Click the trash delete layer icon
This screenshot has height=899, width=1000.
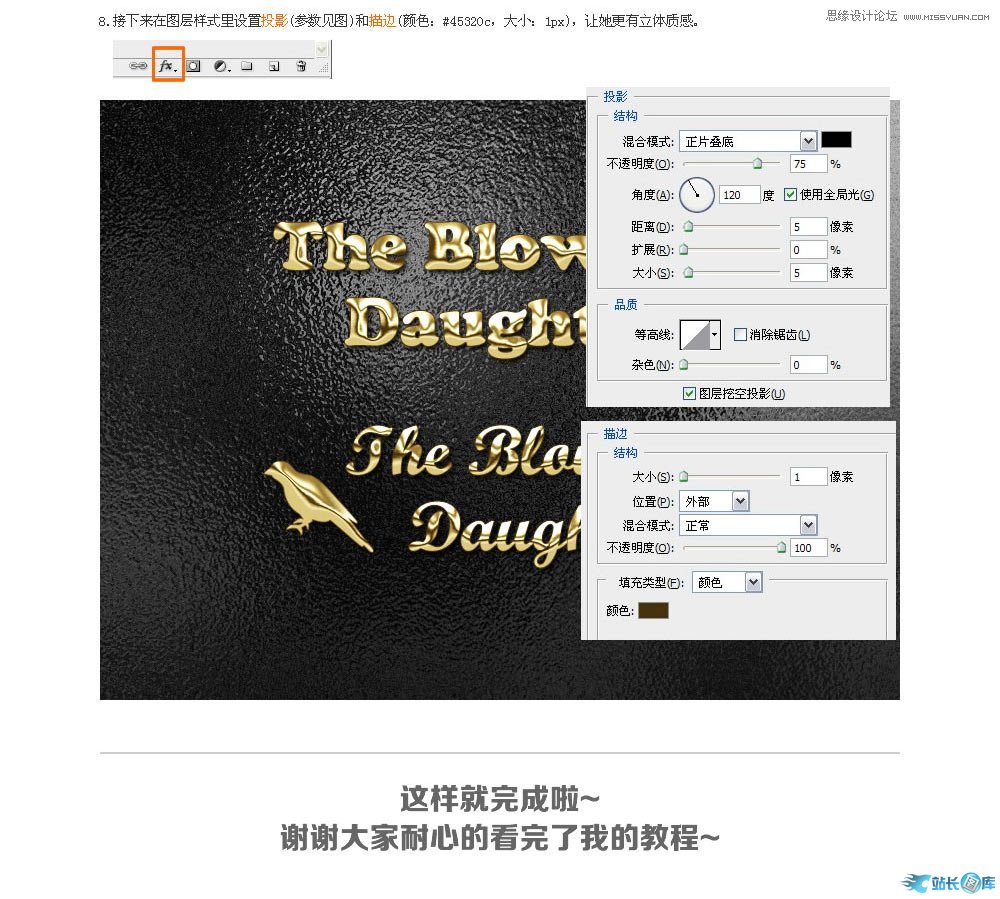point(301,66)
